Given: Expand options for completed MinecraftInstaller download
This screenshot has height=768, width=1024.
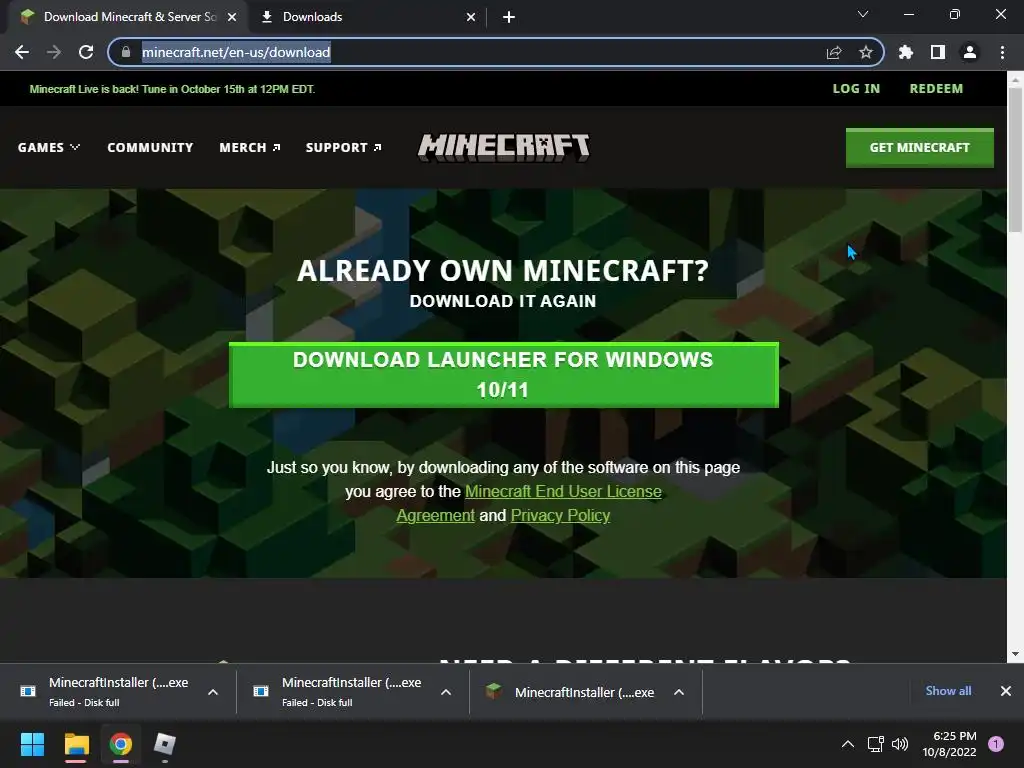Looking at the screenshot, I should click(x=679, y=692).
